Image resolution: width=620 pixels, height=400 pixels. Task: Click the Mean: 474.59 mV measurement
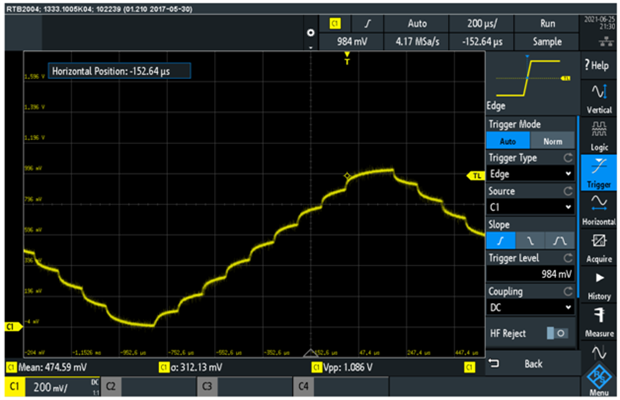(x=53, y=368)
